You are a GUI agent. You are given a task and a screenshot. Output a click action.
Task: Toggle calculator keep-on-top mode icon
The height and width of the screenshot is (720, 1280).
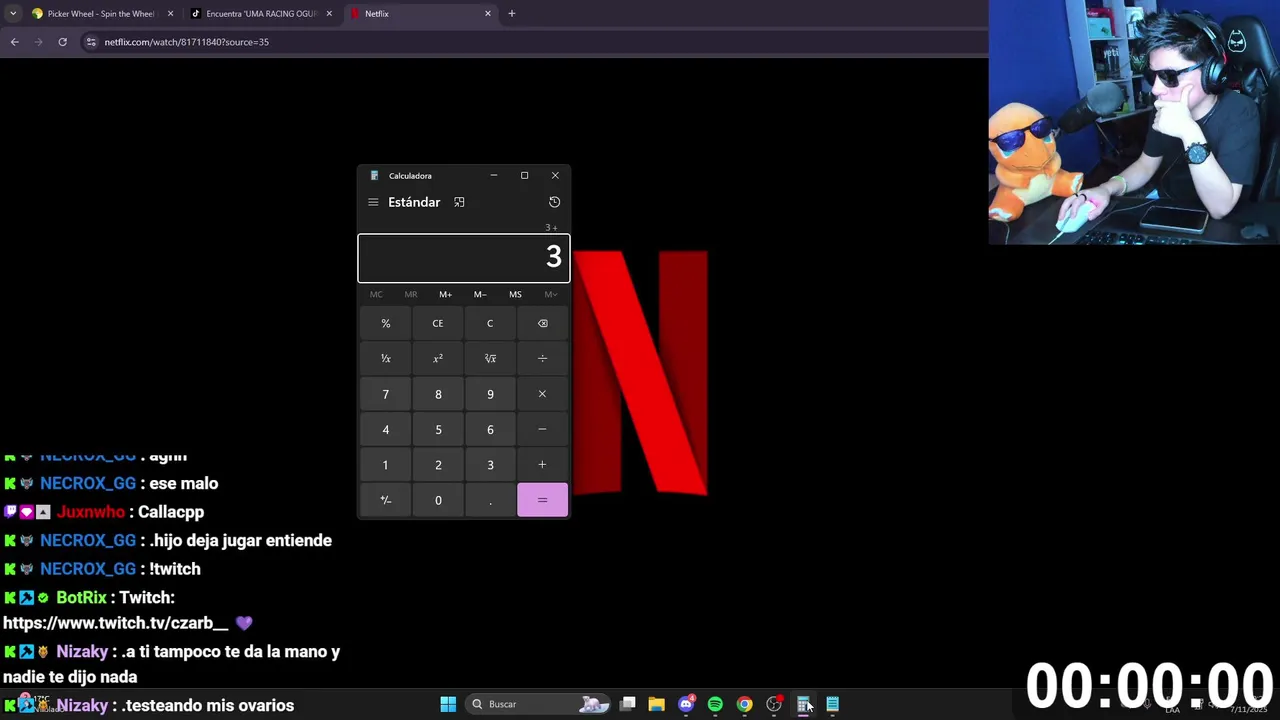(x=459, y=202)
